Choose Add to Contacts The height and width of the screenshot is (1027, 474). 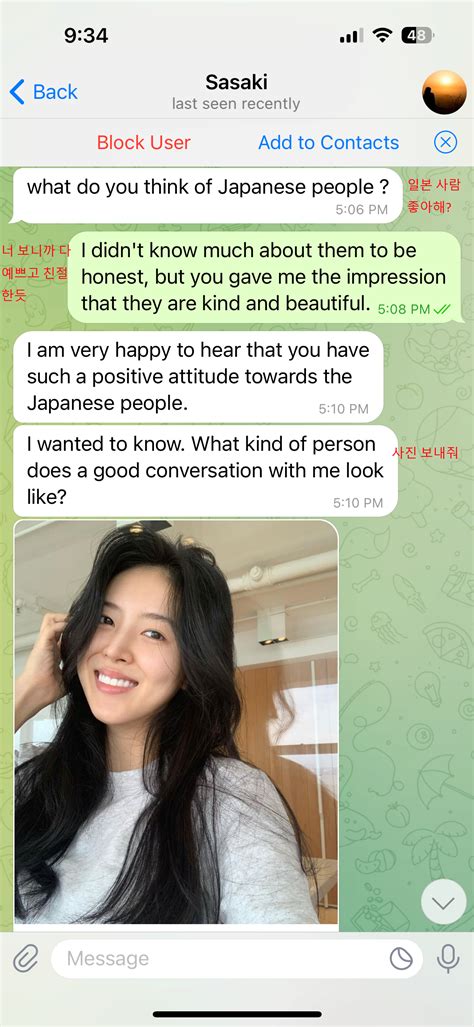click(x=329, y=142)
